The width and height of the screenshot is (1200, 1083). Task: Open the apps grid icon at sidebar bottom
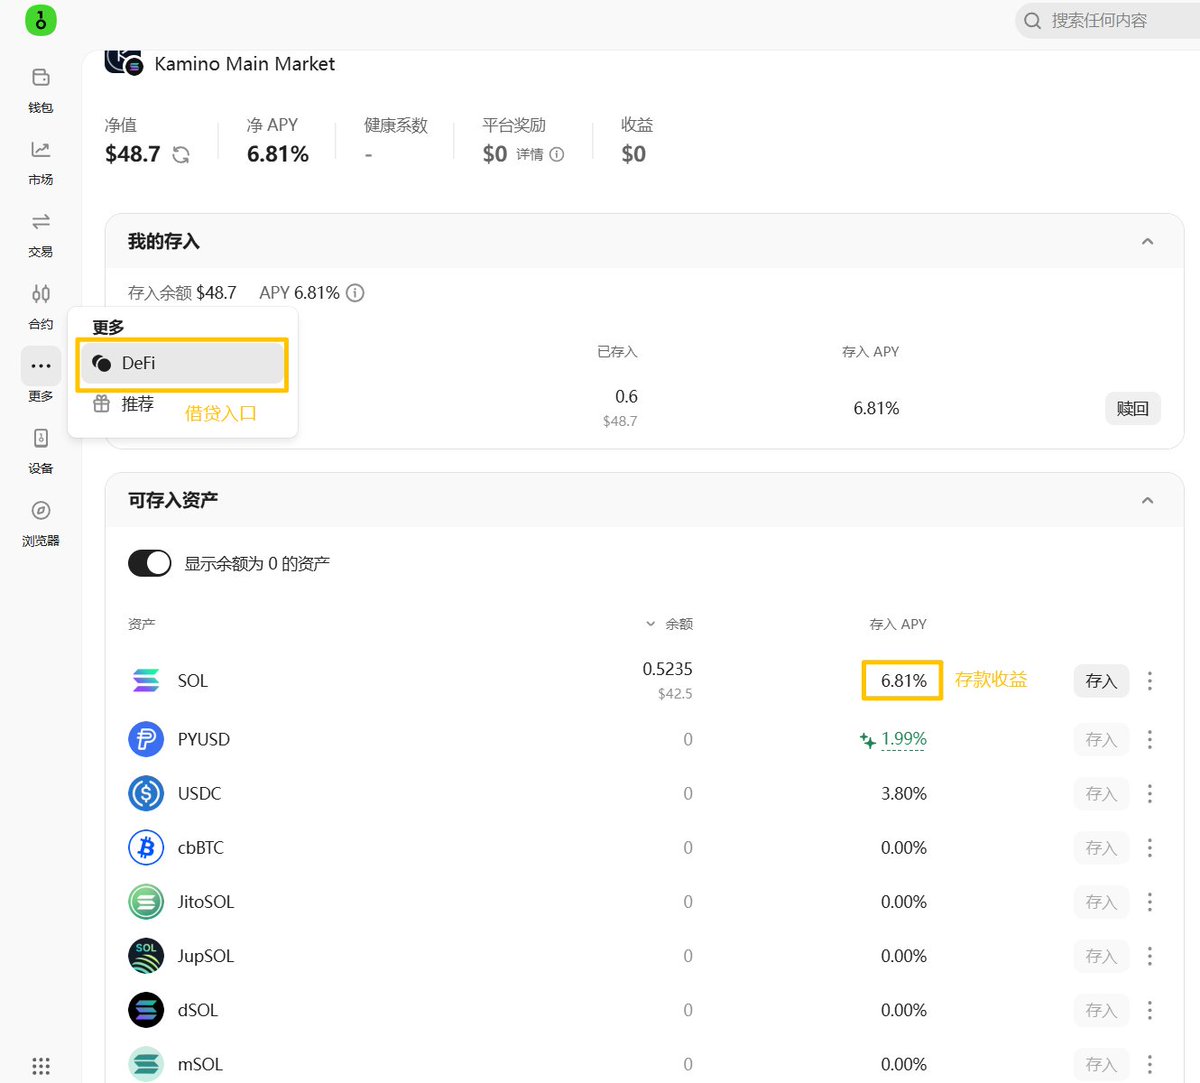coord(41,1065)
